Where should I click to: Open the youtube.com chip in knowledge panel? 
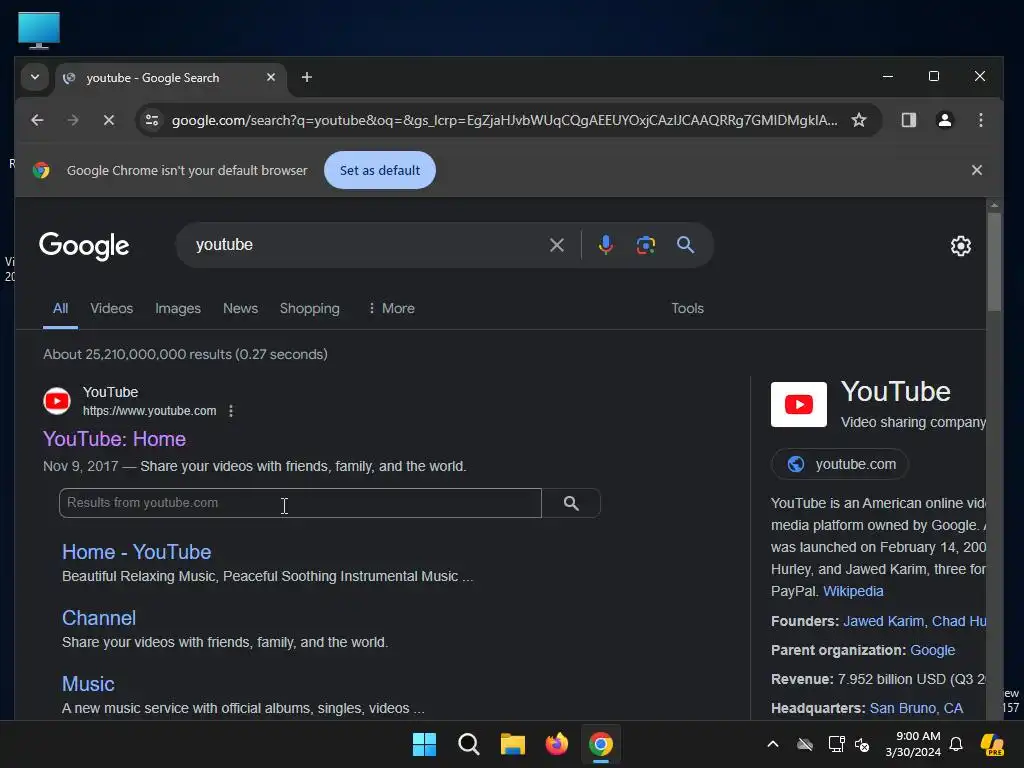coord(840,464)
